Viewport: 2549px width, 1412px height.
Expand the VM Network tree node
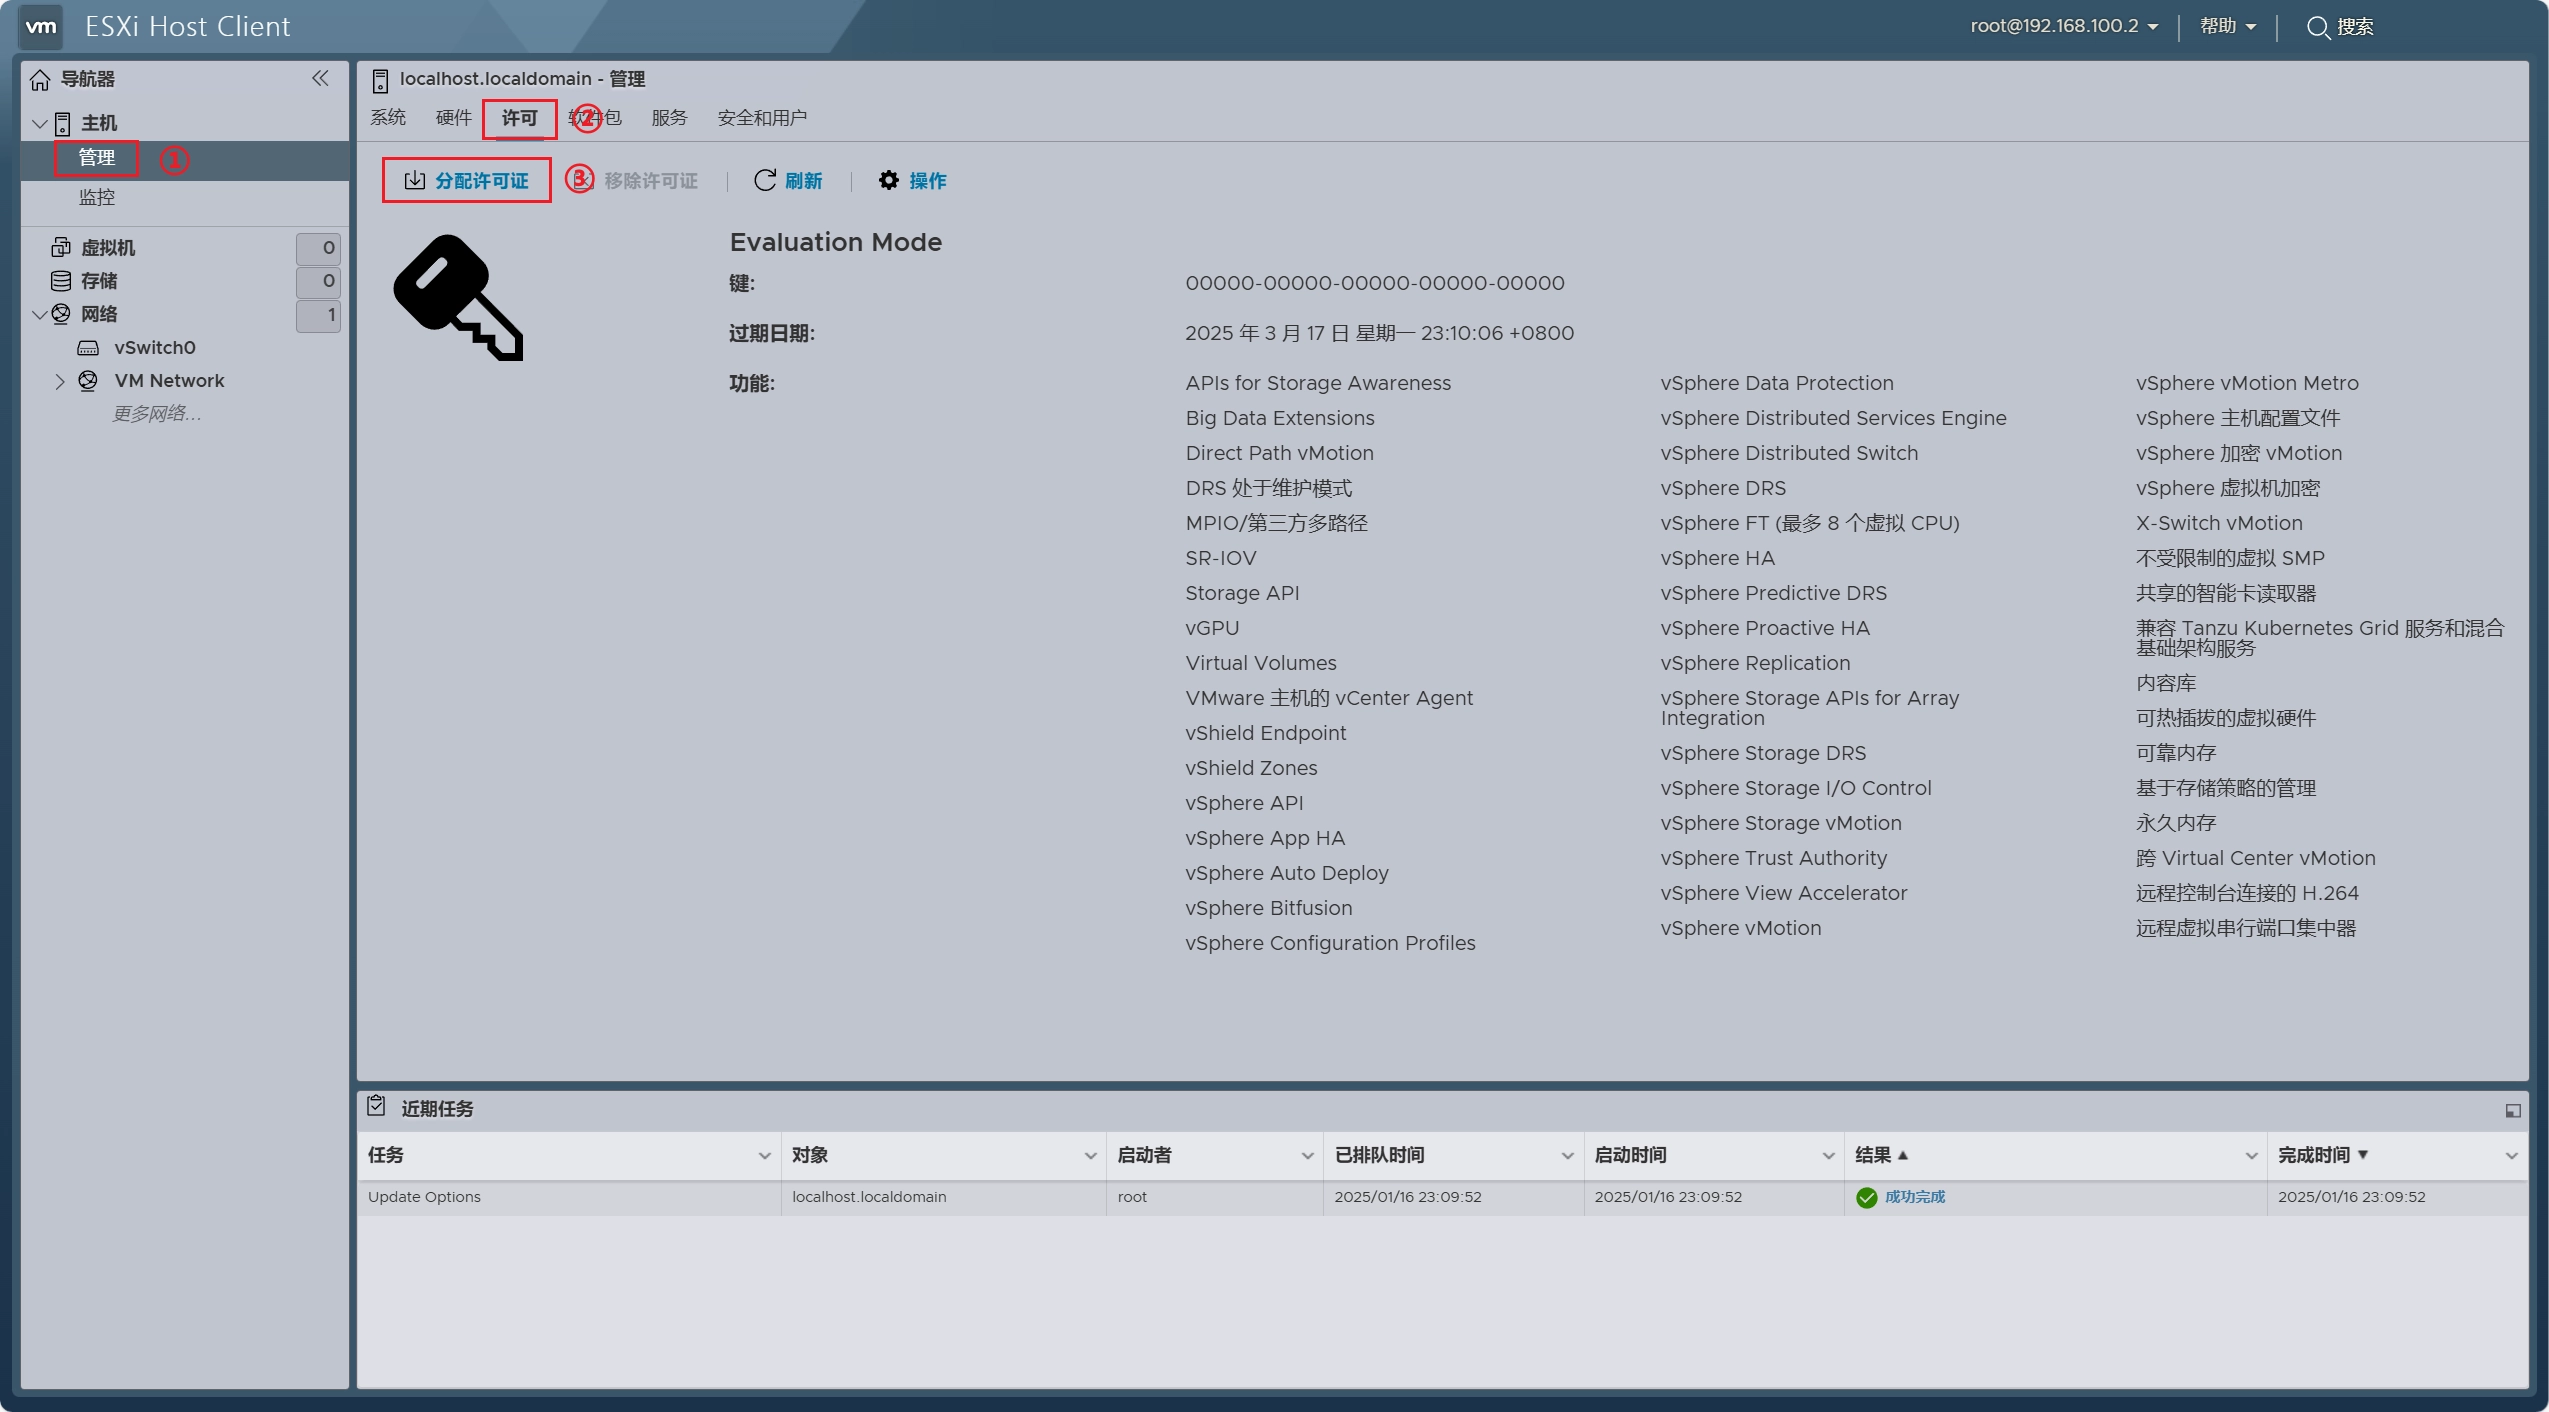click(59, 381)
